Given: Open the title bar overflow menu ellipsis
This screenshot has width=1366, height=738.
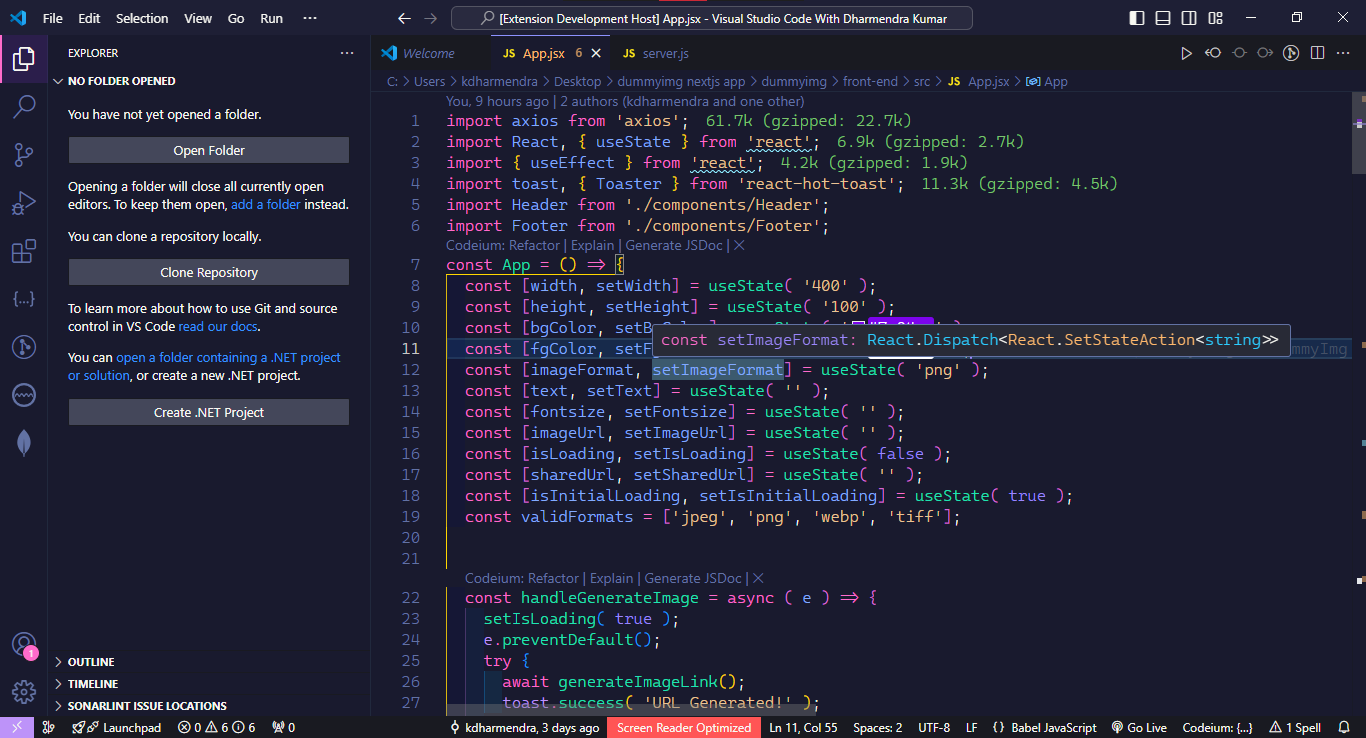Looking at the screenshot, I should pos(310,18).
